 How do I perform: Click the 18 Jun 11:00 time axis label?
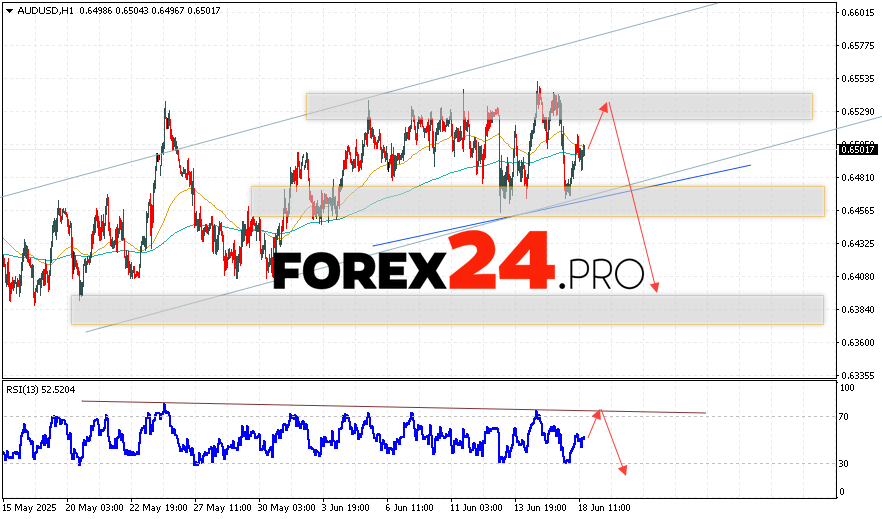click(602, 507)
